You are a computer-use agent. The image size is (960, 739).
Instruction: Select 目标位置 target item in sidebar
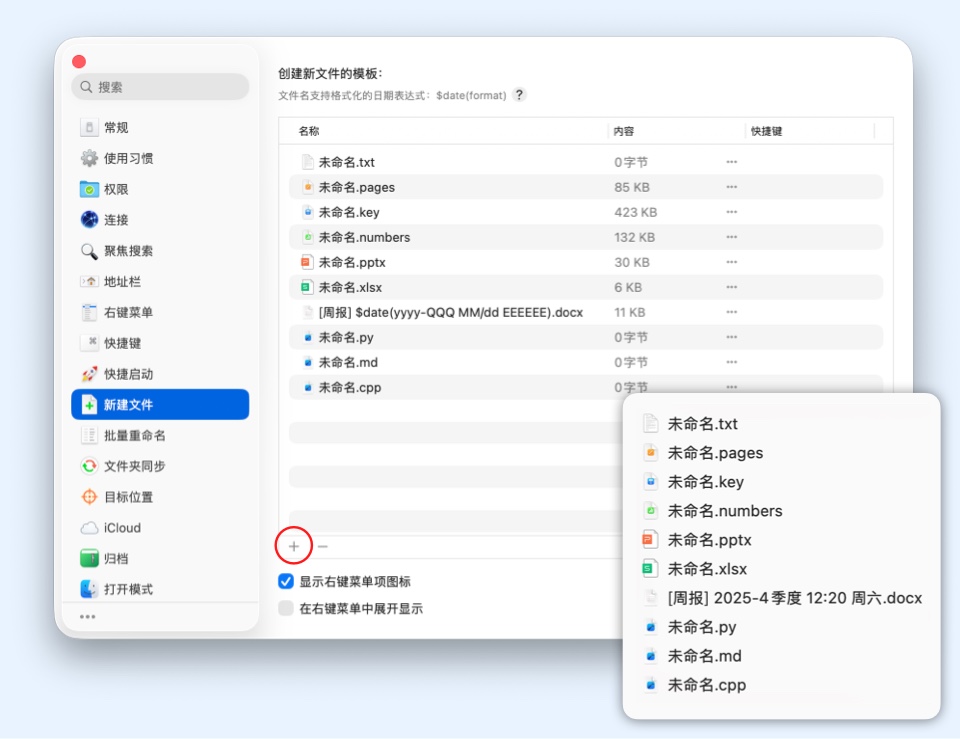point(128,497)
